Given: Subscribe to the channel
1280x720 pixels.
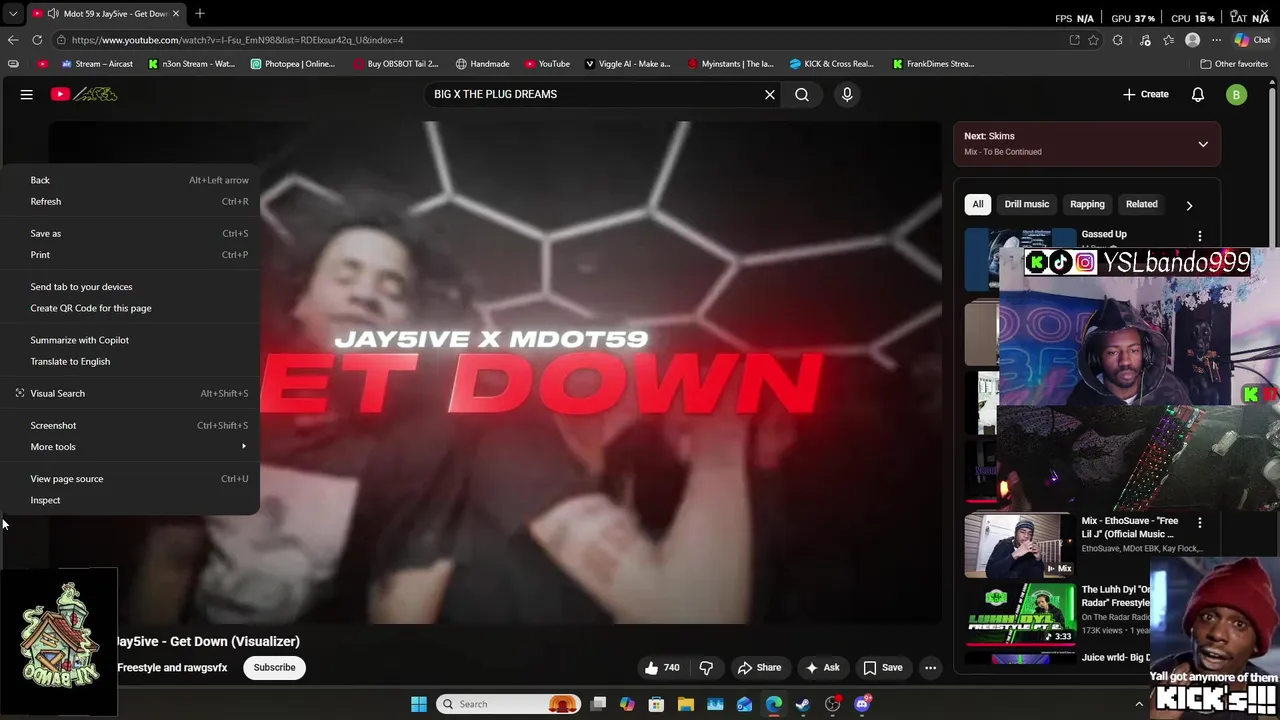Looking at the screenshot, I should tap(274, 668).
